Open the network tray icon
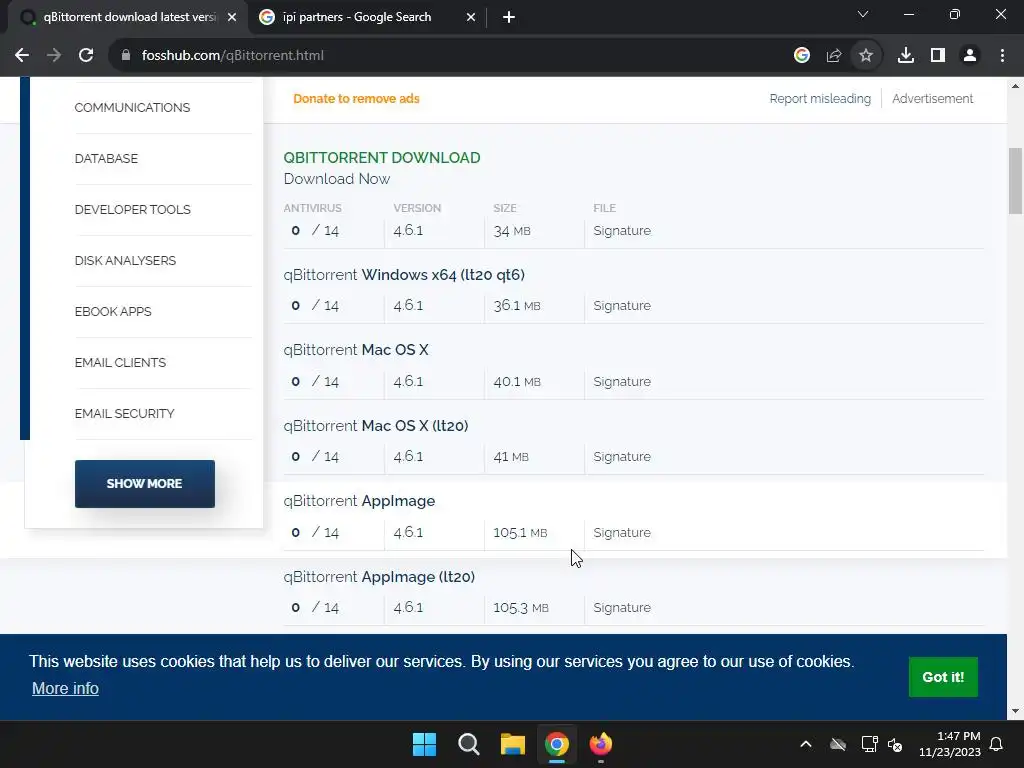The width and height of the screenshot is (1024, 768). [869, 744]
